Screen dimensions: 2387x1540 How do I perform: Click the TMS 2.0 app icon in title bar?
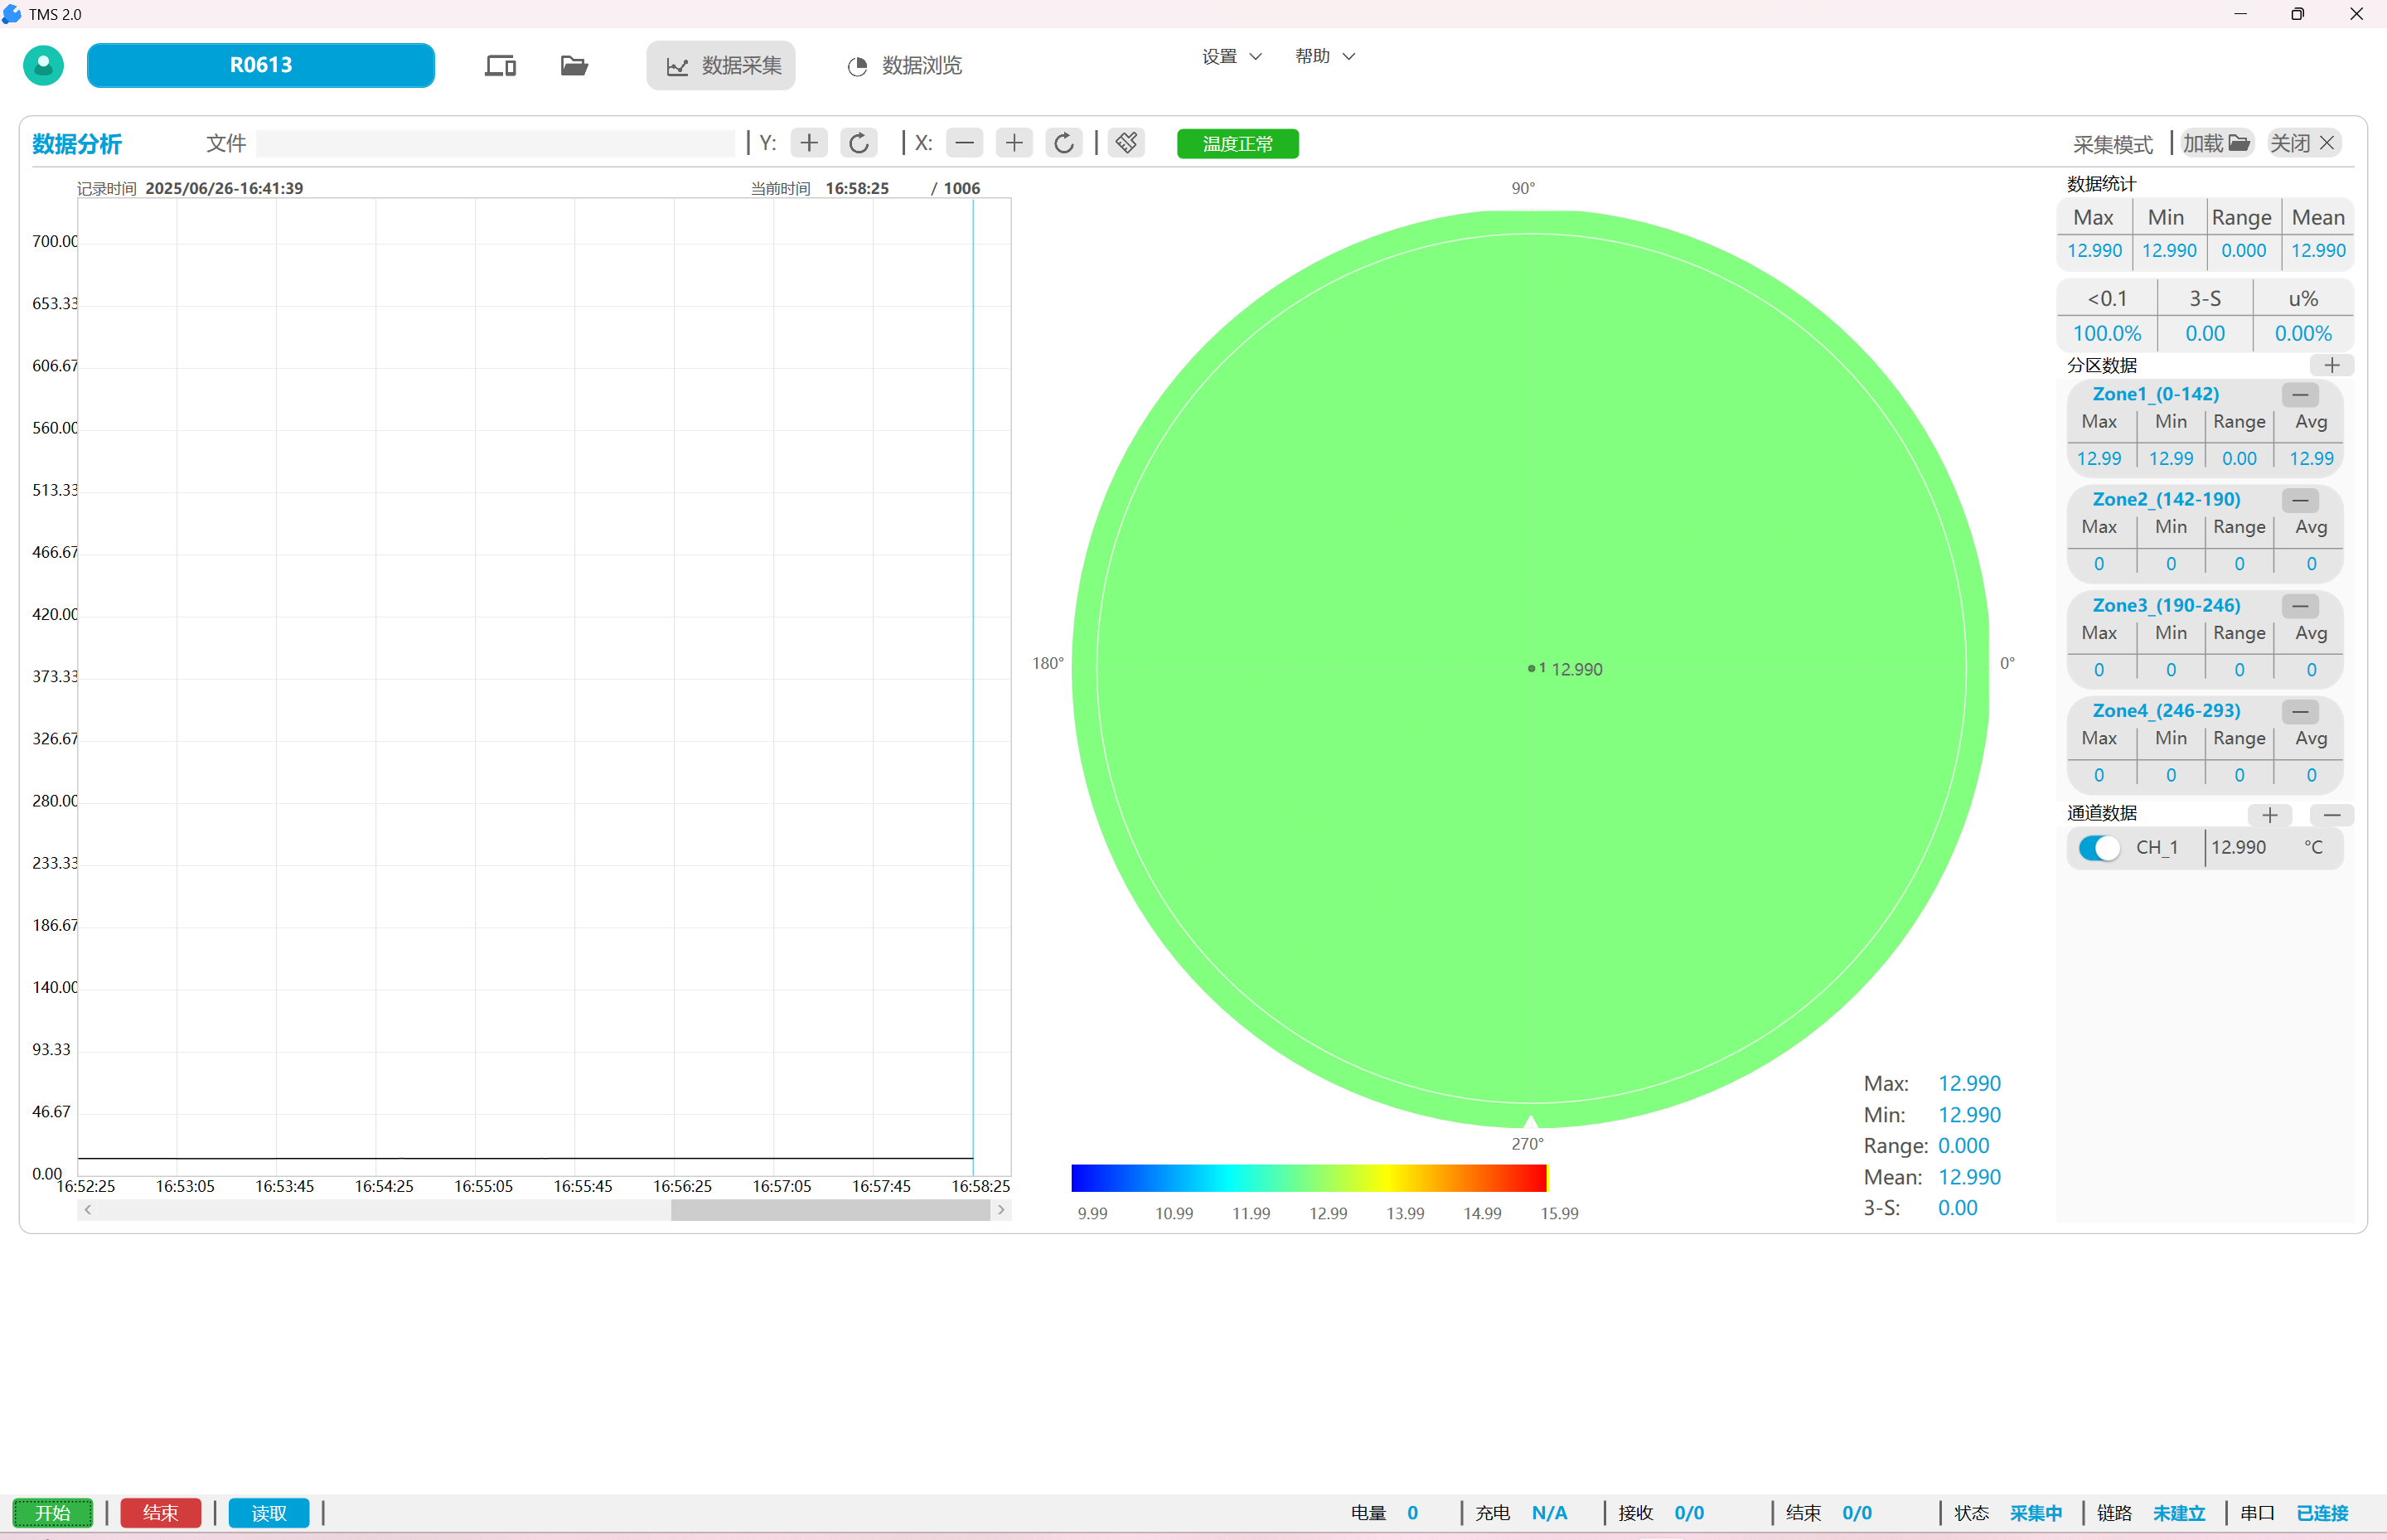12,14
